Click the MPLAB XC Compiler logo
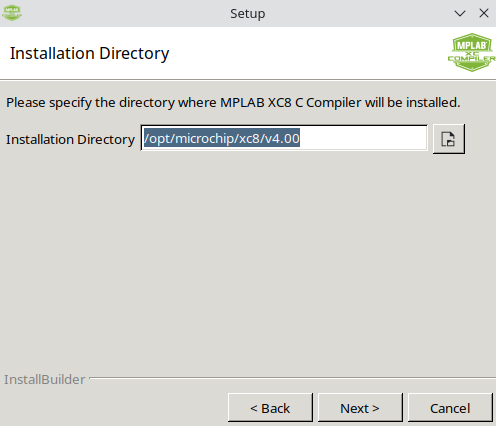Image resolution: width=496 pixels, height=426 pixels. pyautogui.click(x=471, y=52)
